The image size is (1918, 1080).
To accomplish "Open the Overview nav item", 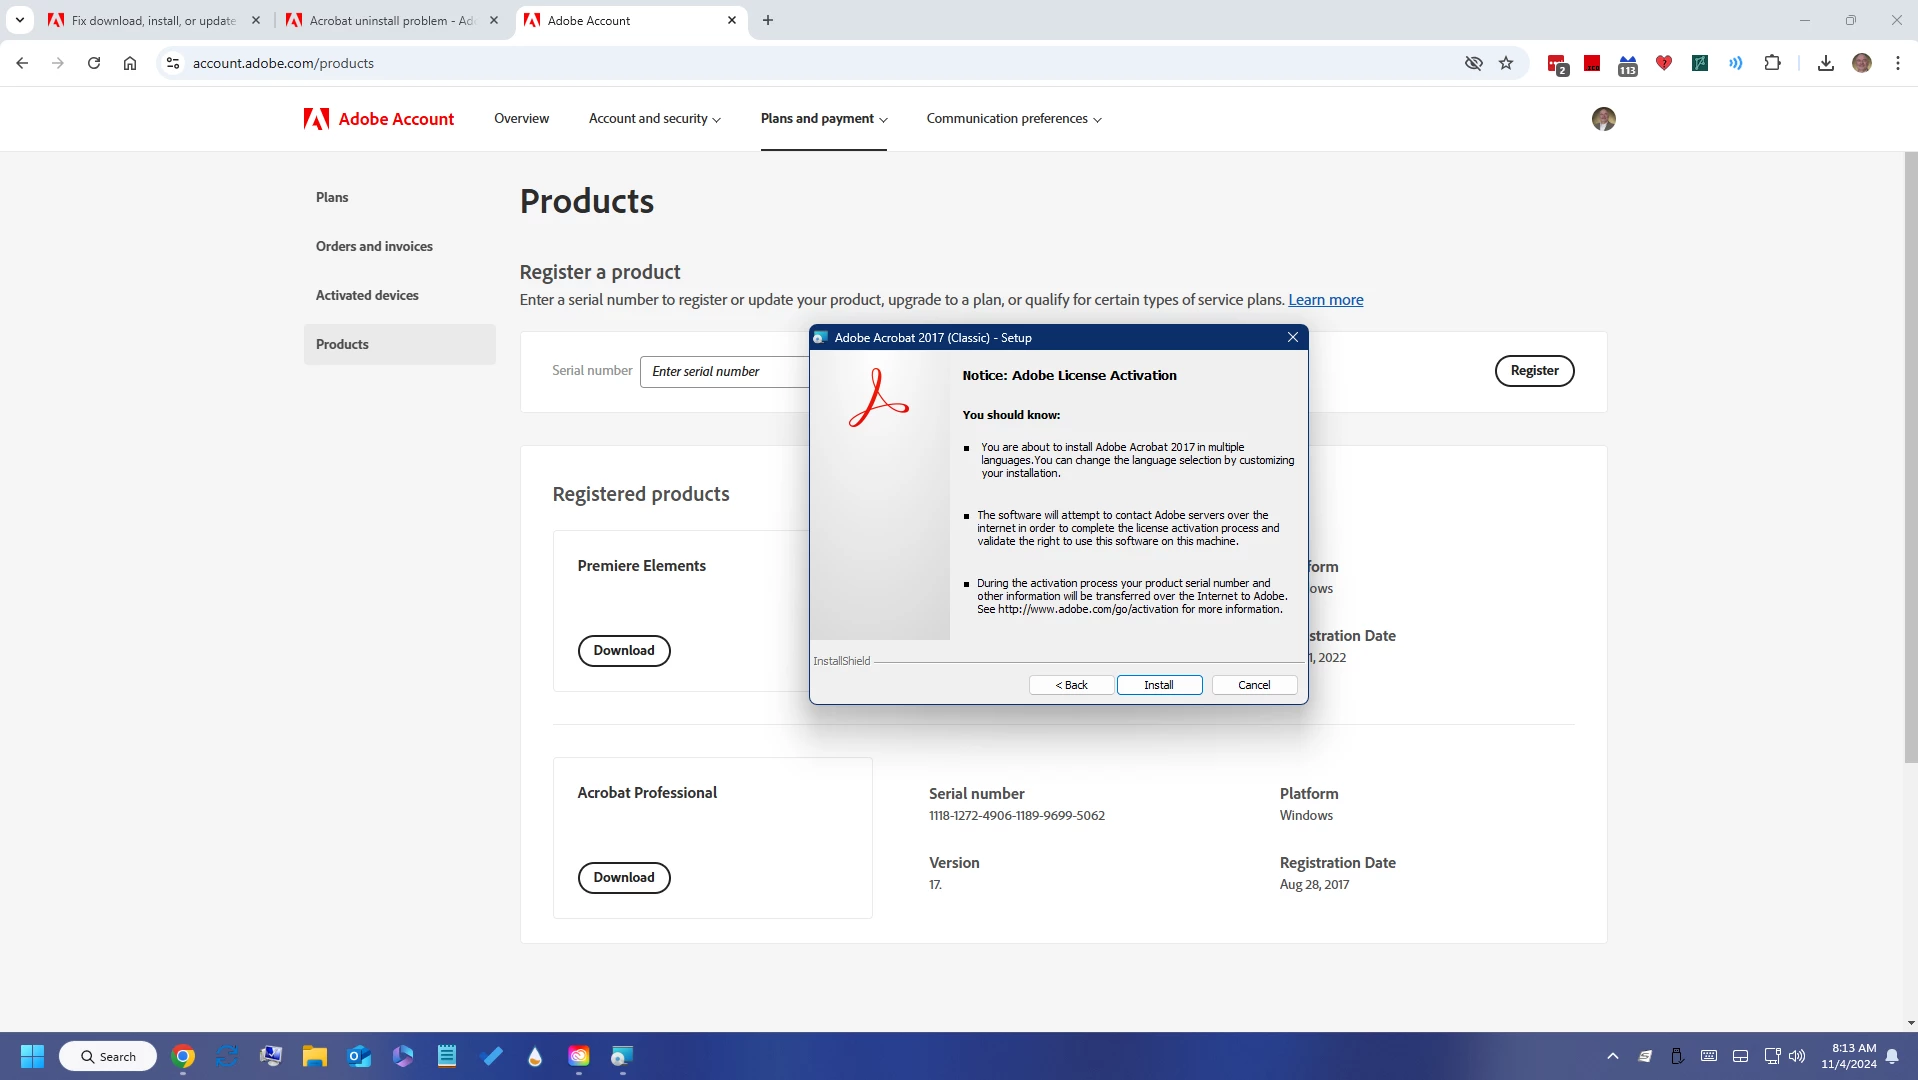I will tap(521, 119).
